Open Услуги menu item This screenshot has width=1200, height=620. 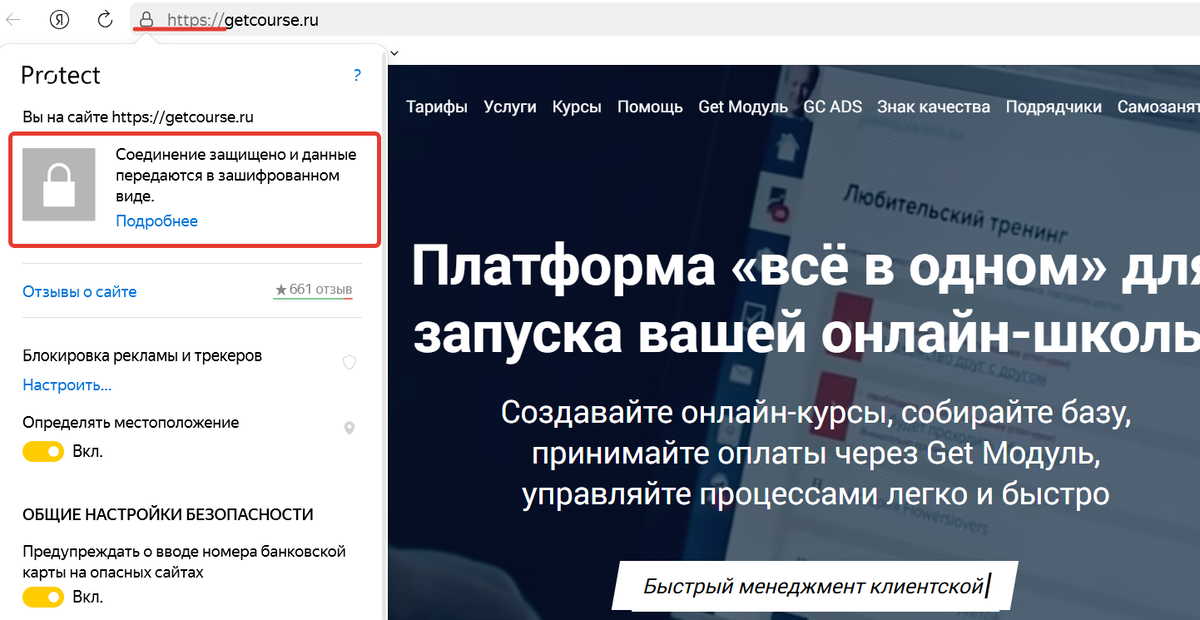pos(510,107)
